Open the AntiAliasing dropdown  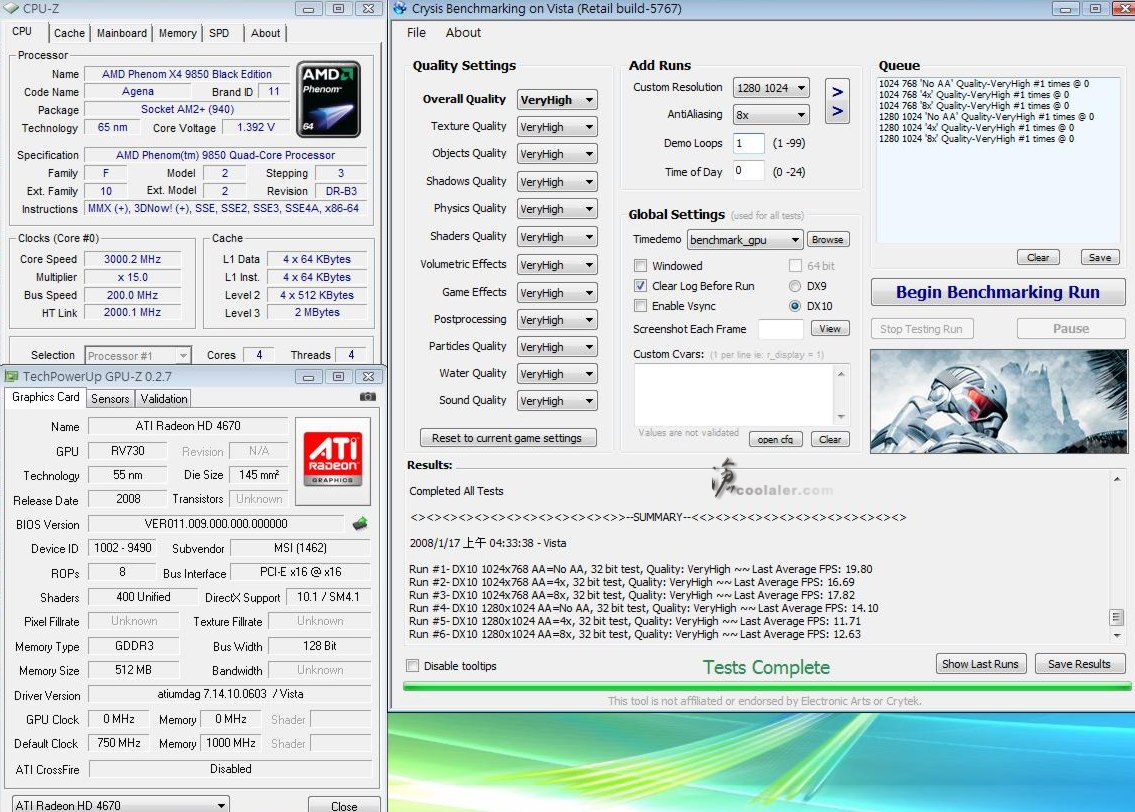coord(771,114)
